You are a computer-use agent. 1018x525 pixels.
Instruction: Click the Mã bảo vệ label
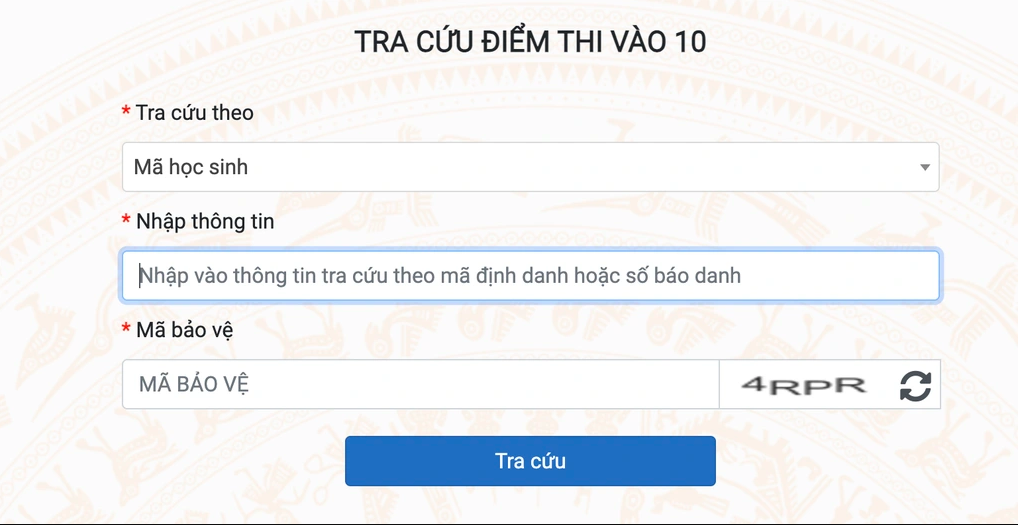[x=184, y=329]
